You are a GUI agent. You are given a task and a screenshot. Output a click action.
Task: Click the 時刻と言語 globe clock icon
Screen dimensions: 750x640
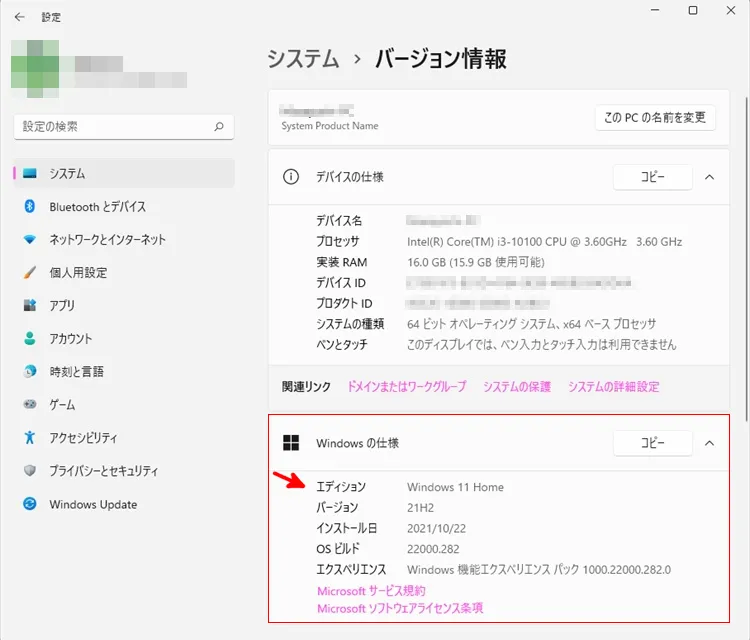30,371
